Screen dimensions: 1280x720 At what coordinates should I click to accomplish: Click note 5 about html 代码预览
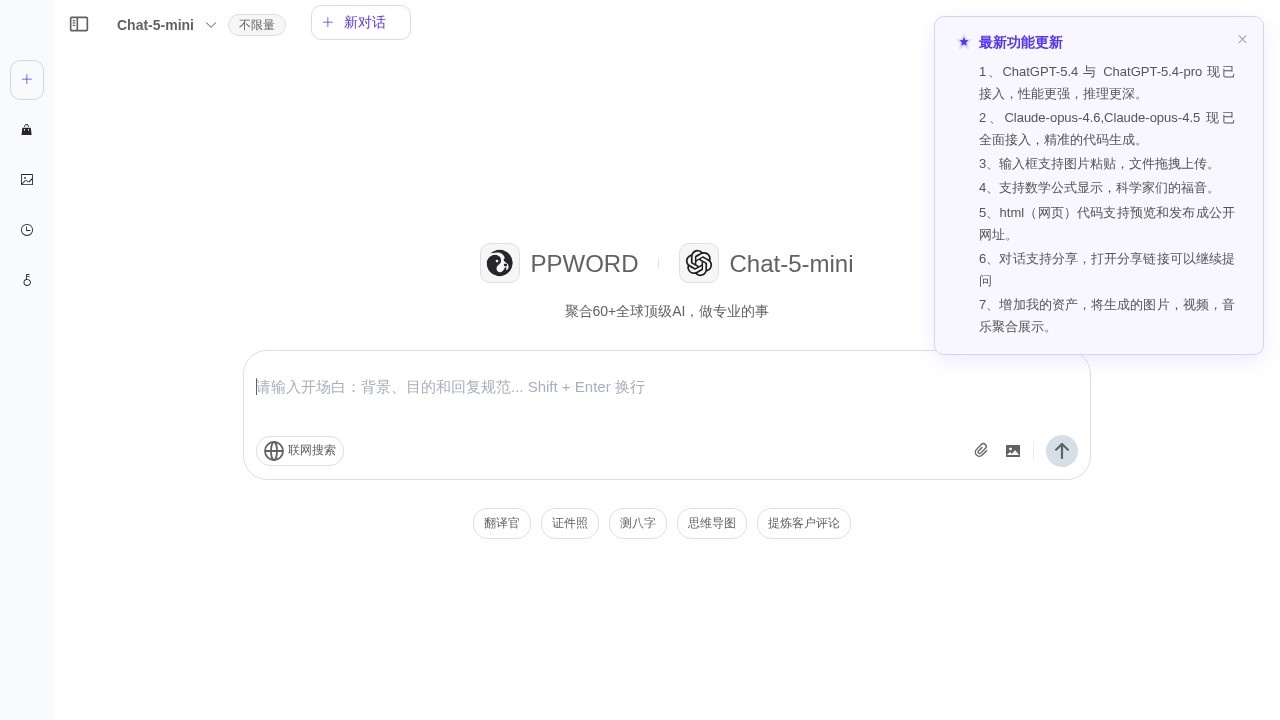[x=1107, y=224]
